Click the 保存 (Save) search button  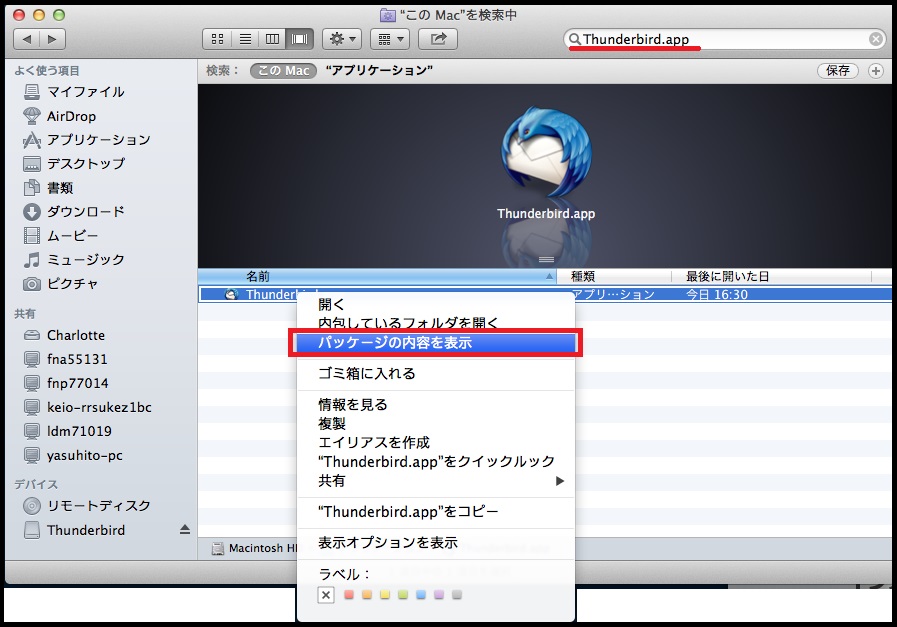click(x=838, y=71)
